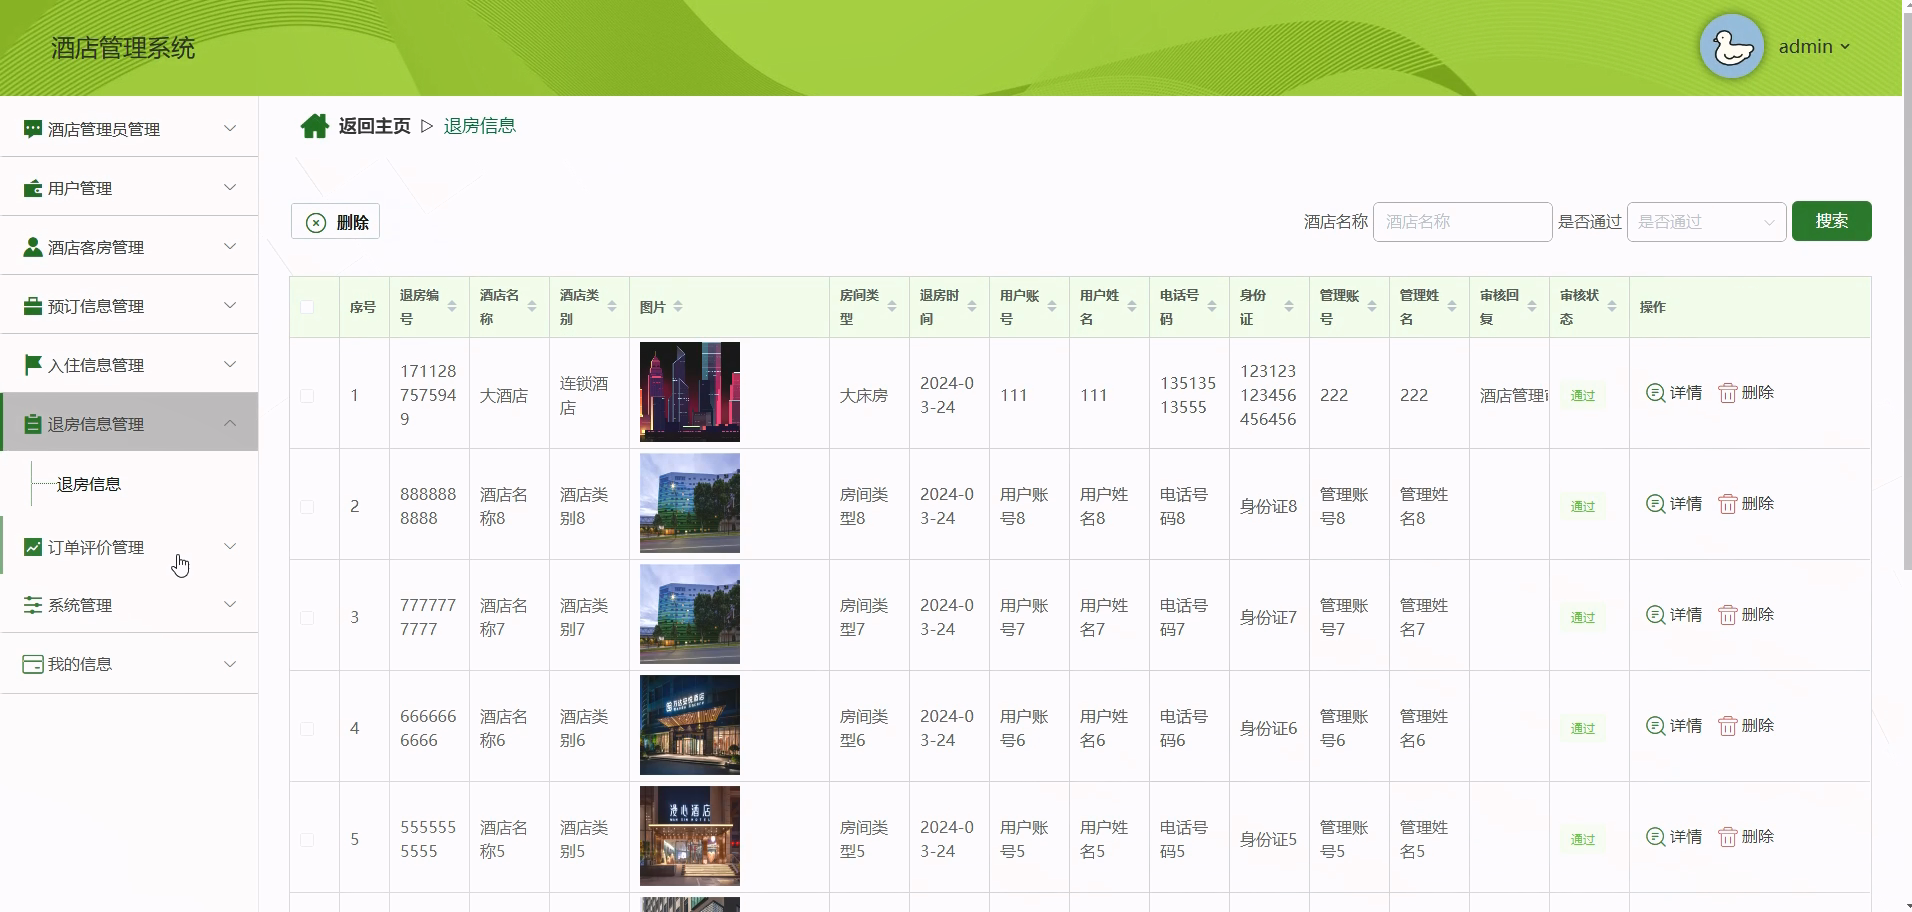Sort by 退房编号 column arrows
1912x912 pixels.
click(x=452, y=307)
